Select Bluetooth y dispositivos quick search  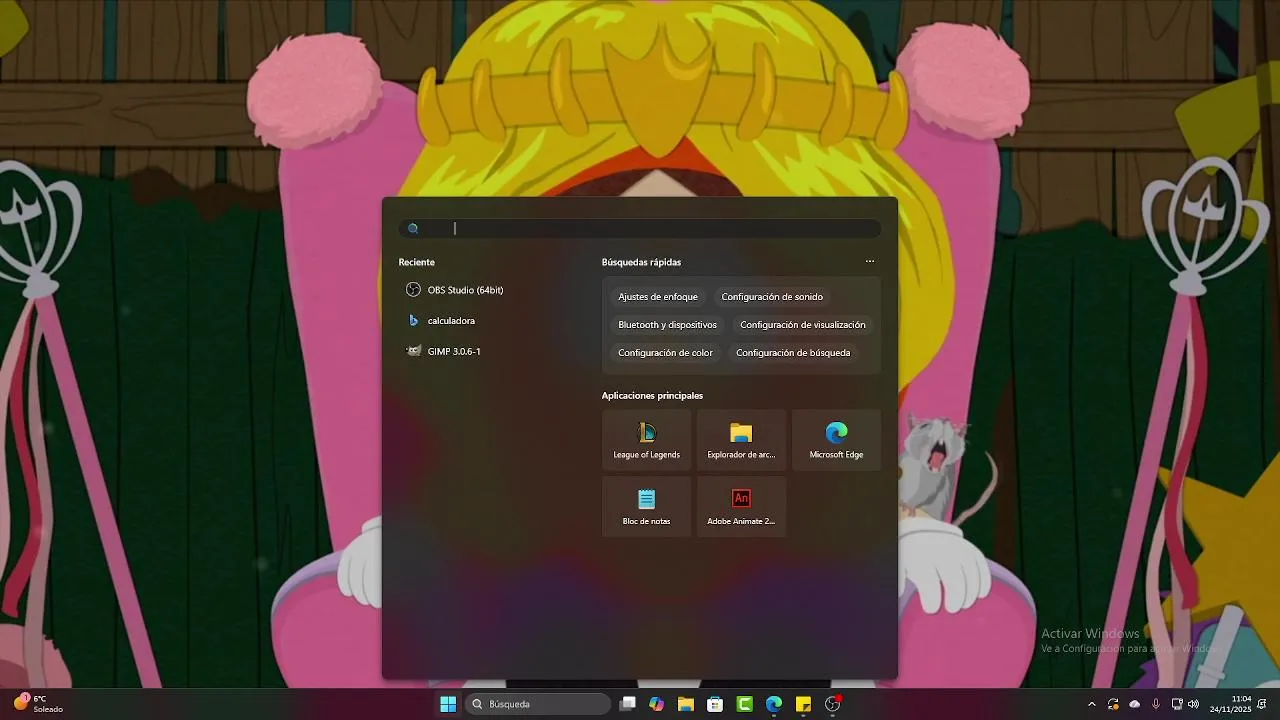[x=667, y=325]
